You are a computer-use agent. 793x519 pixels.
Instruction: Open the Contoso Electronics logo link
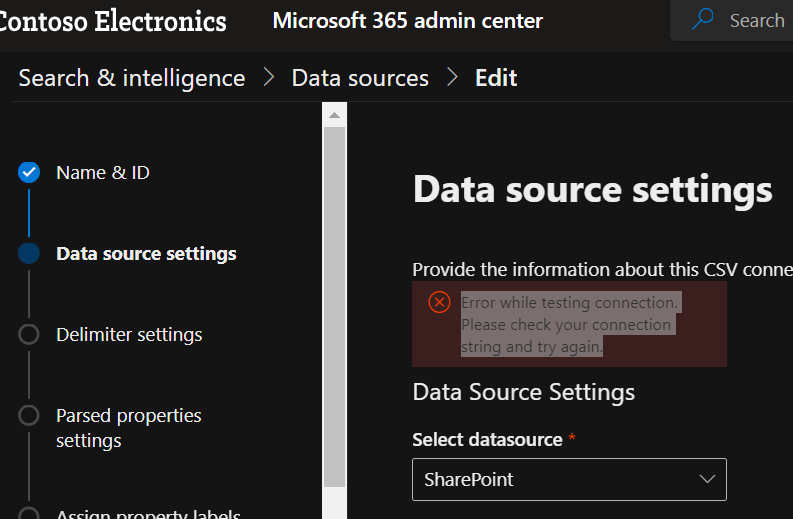pyautogui.click(x=113, y=20)
